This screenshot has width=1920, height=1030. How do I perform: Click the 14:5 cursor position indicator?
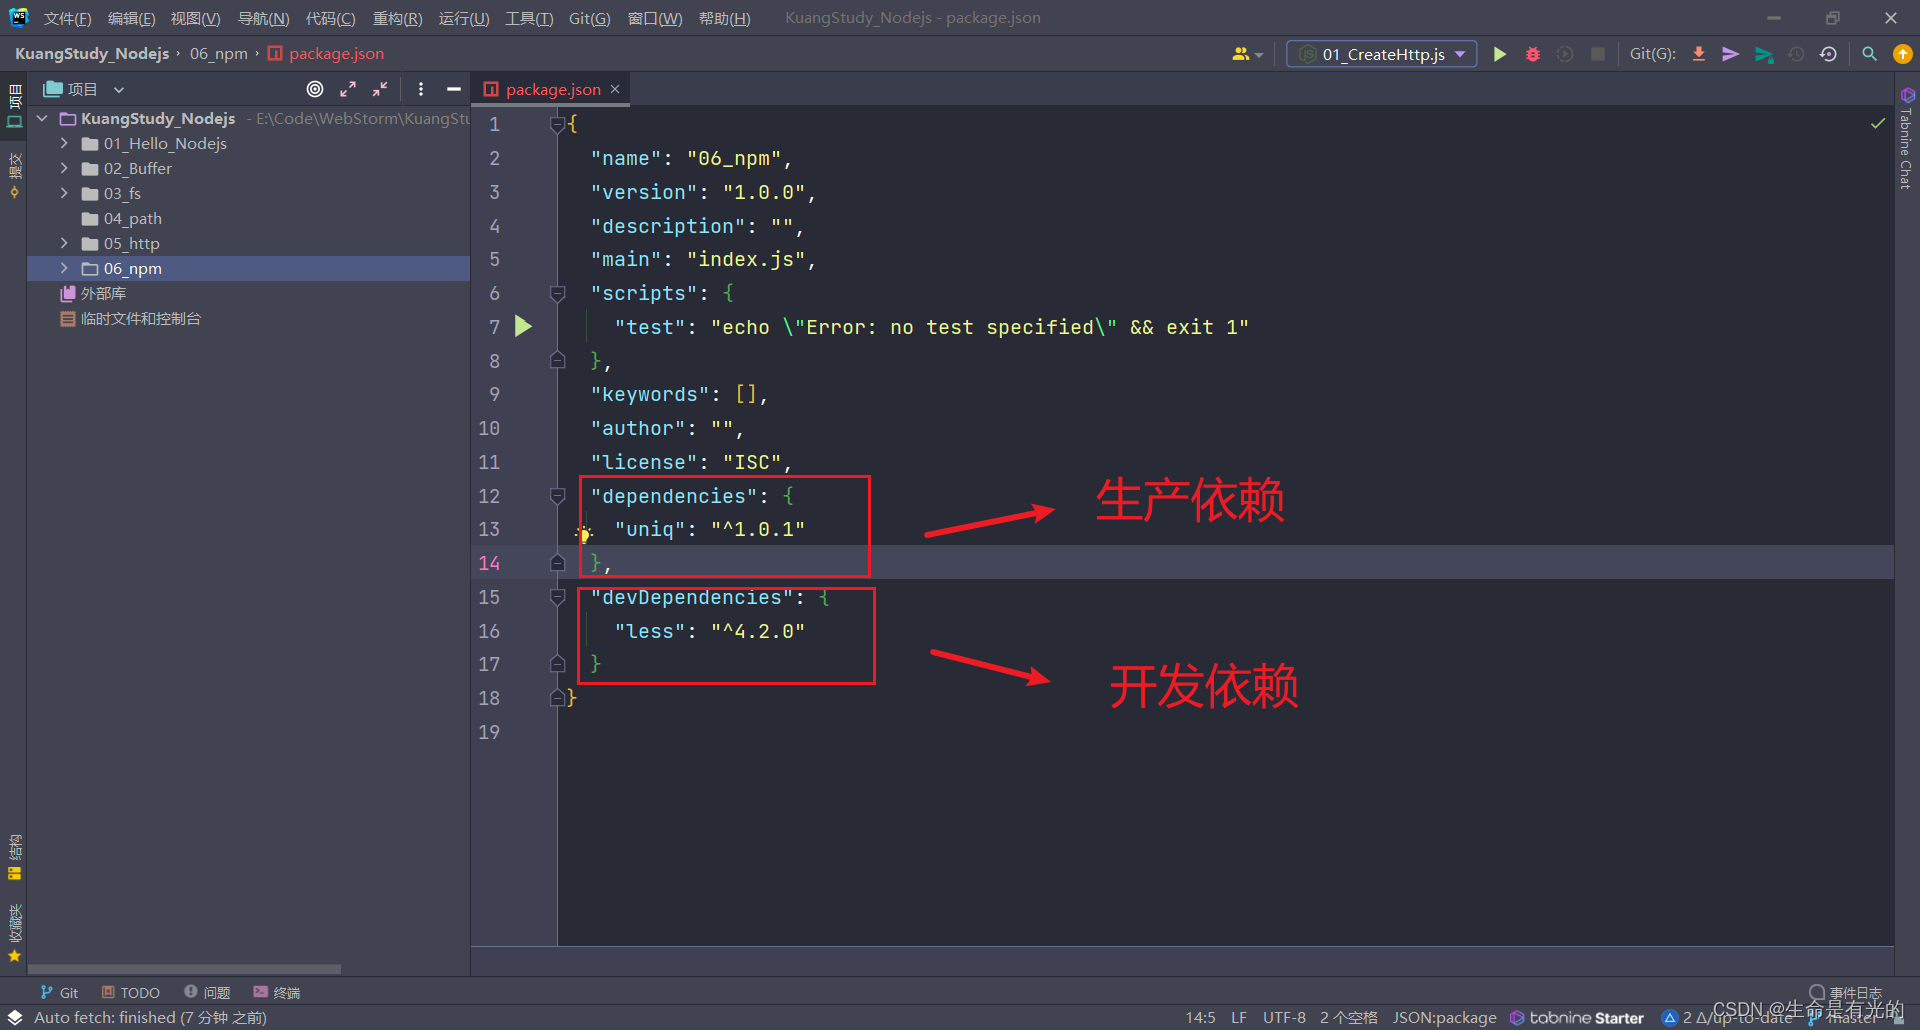click(x=1200, y=1017)
